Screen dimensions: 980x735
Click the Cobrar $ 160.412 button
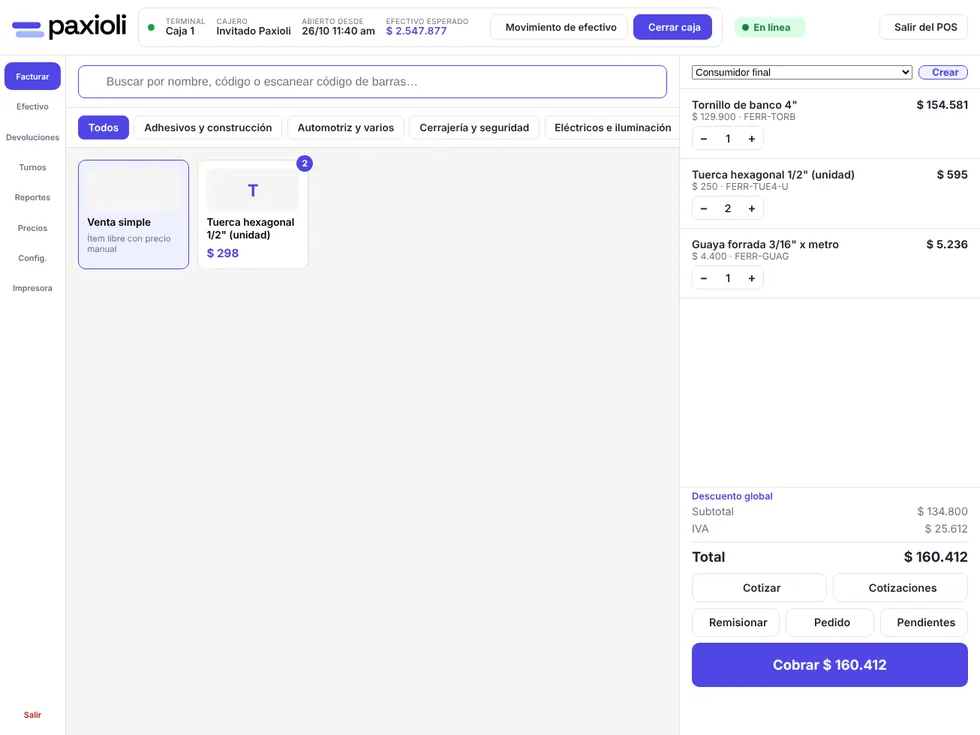point(829,665)
